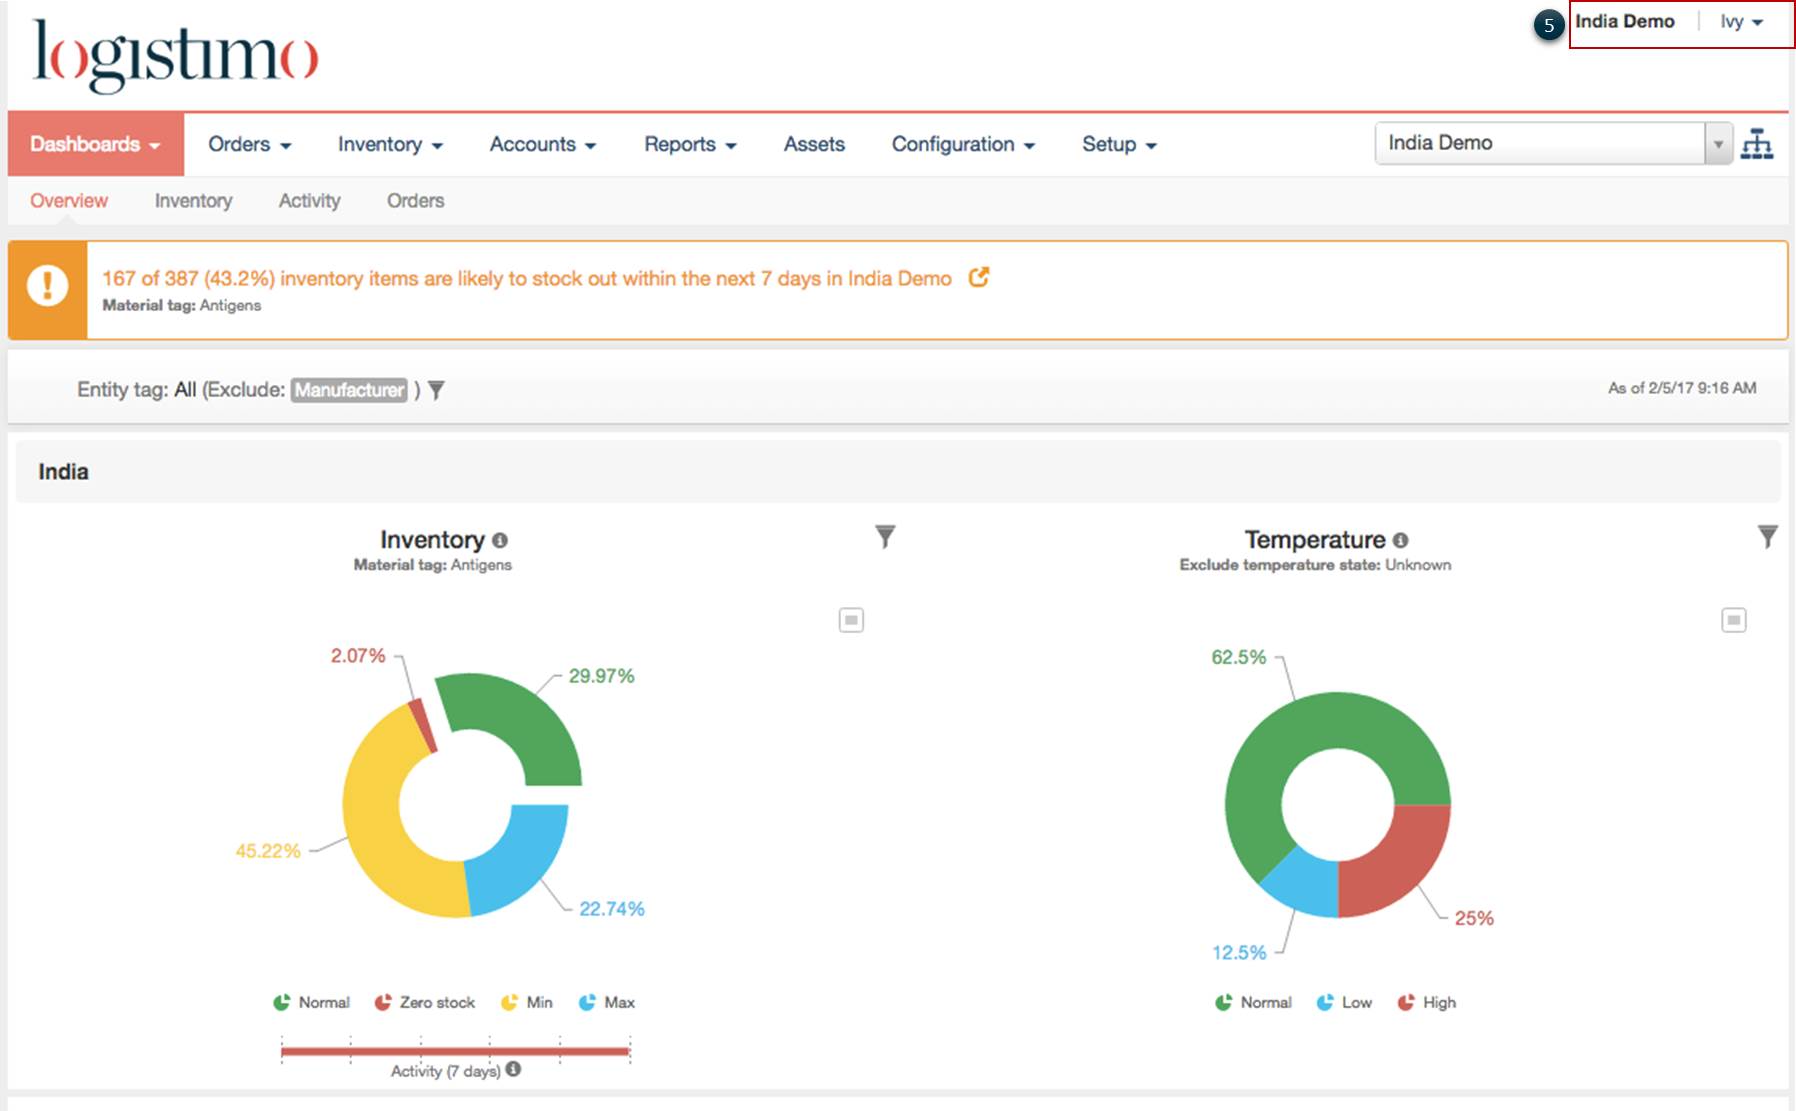Viewport: 1796px width, 1111px height.
Task: Toggle Zero stock legend item
Action: click(x=425, y=1002)
